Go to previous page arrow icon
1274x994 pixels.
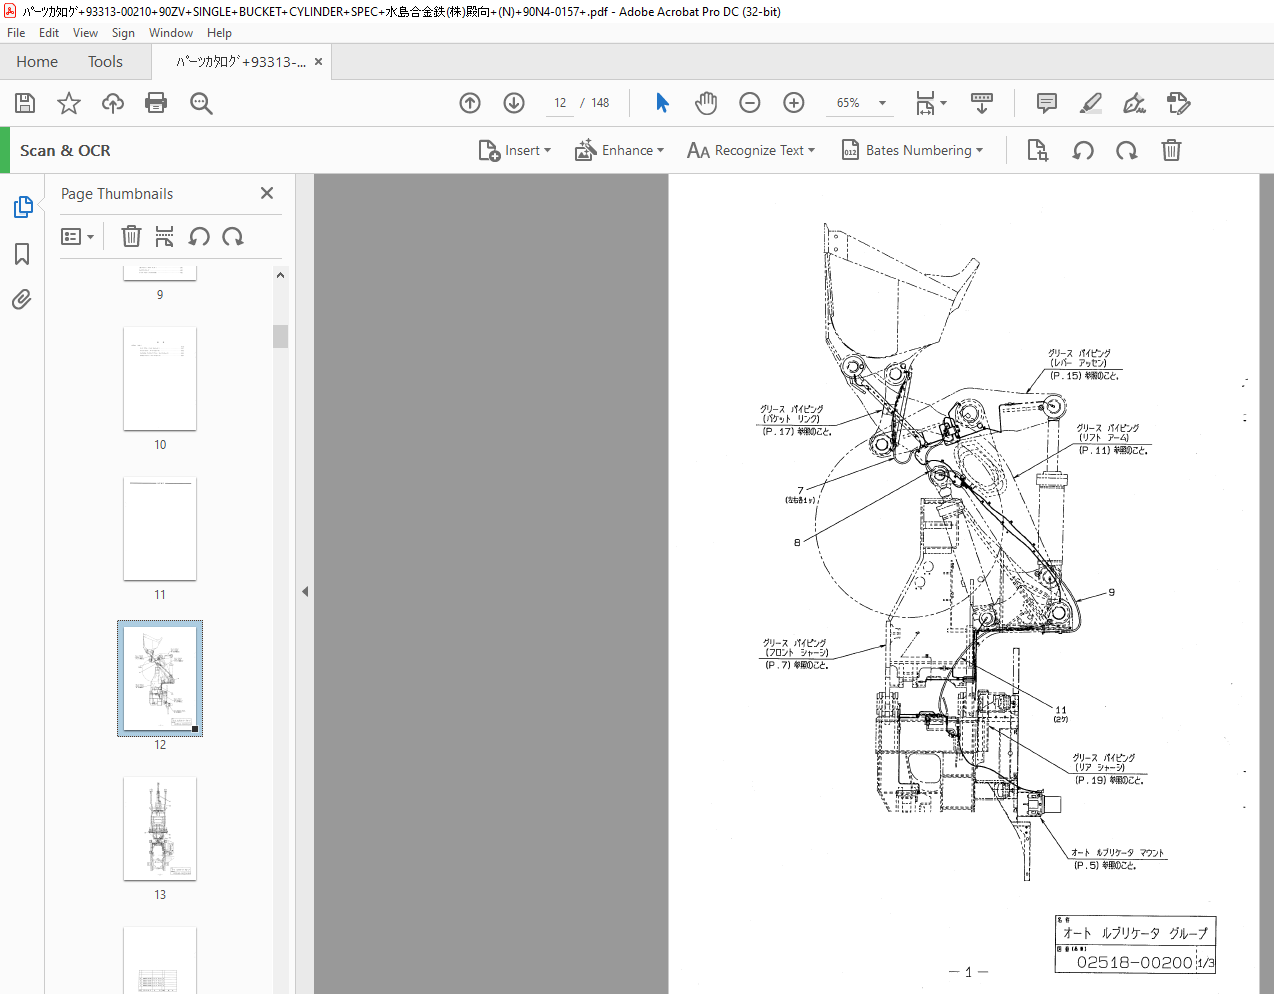(x=470, y=103)
